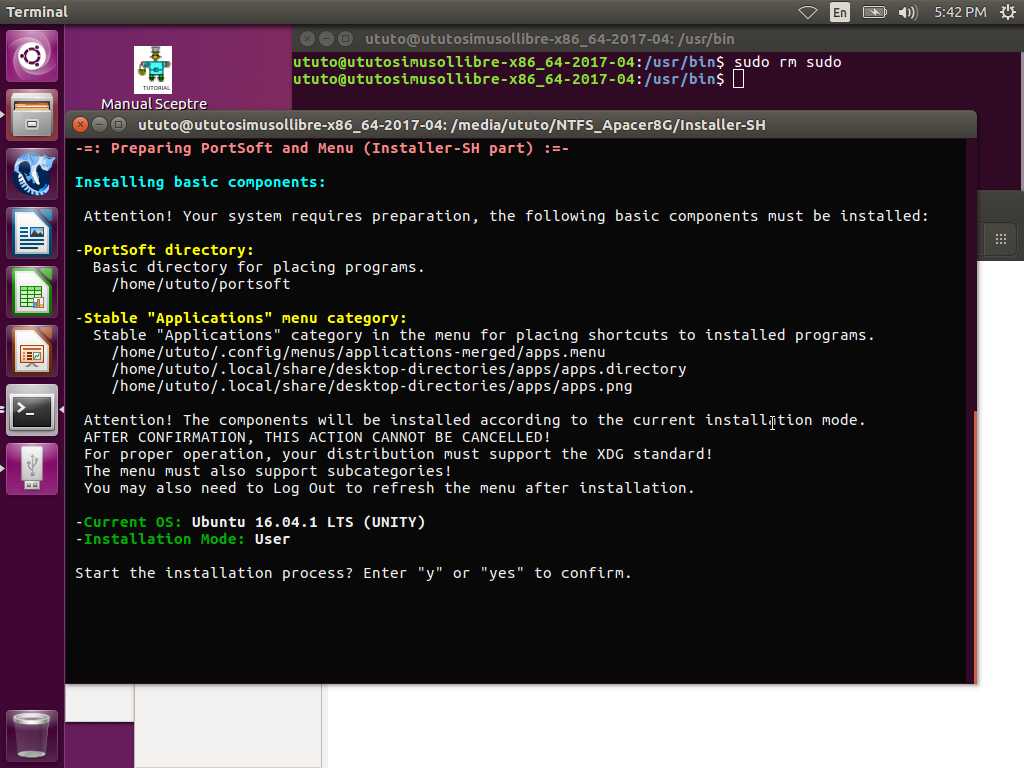Select the Terminal icon in the launcher
The height and width of the screenshot is (768, 1024).
tap(31, 409)
